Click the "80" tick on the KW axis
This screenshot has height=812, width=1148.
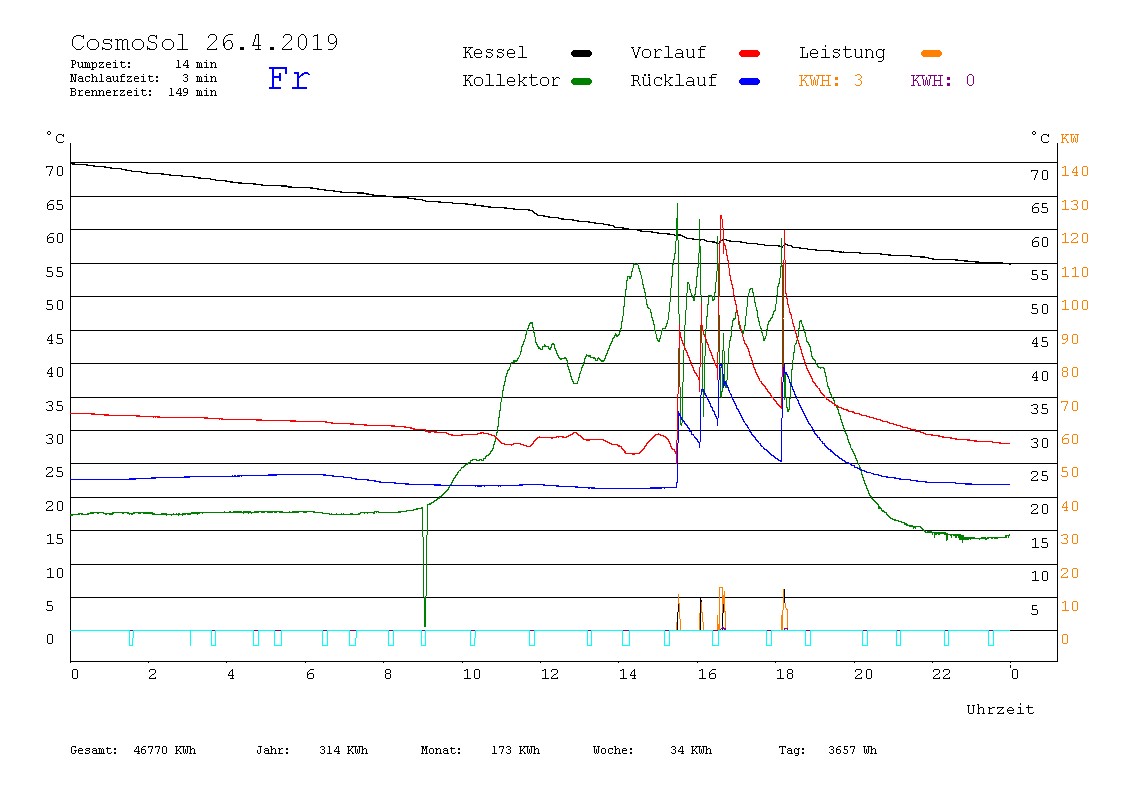click(x=1070, y=372)
